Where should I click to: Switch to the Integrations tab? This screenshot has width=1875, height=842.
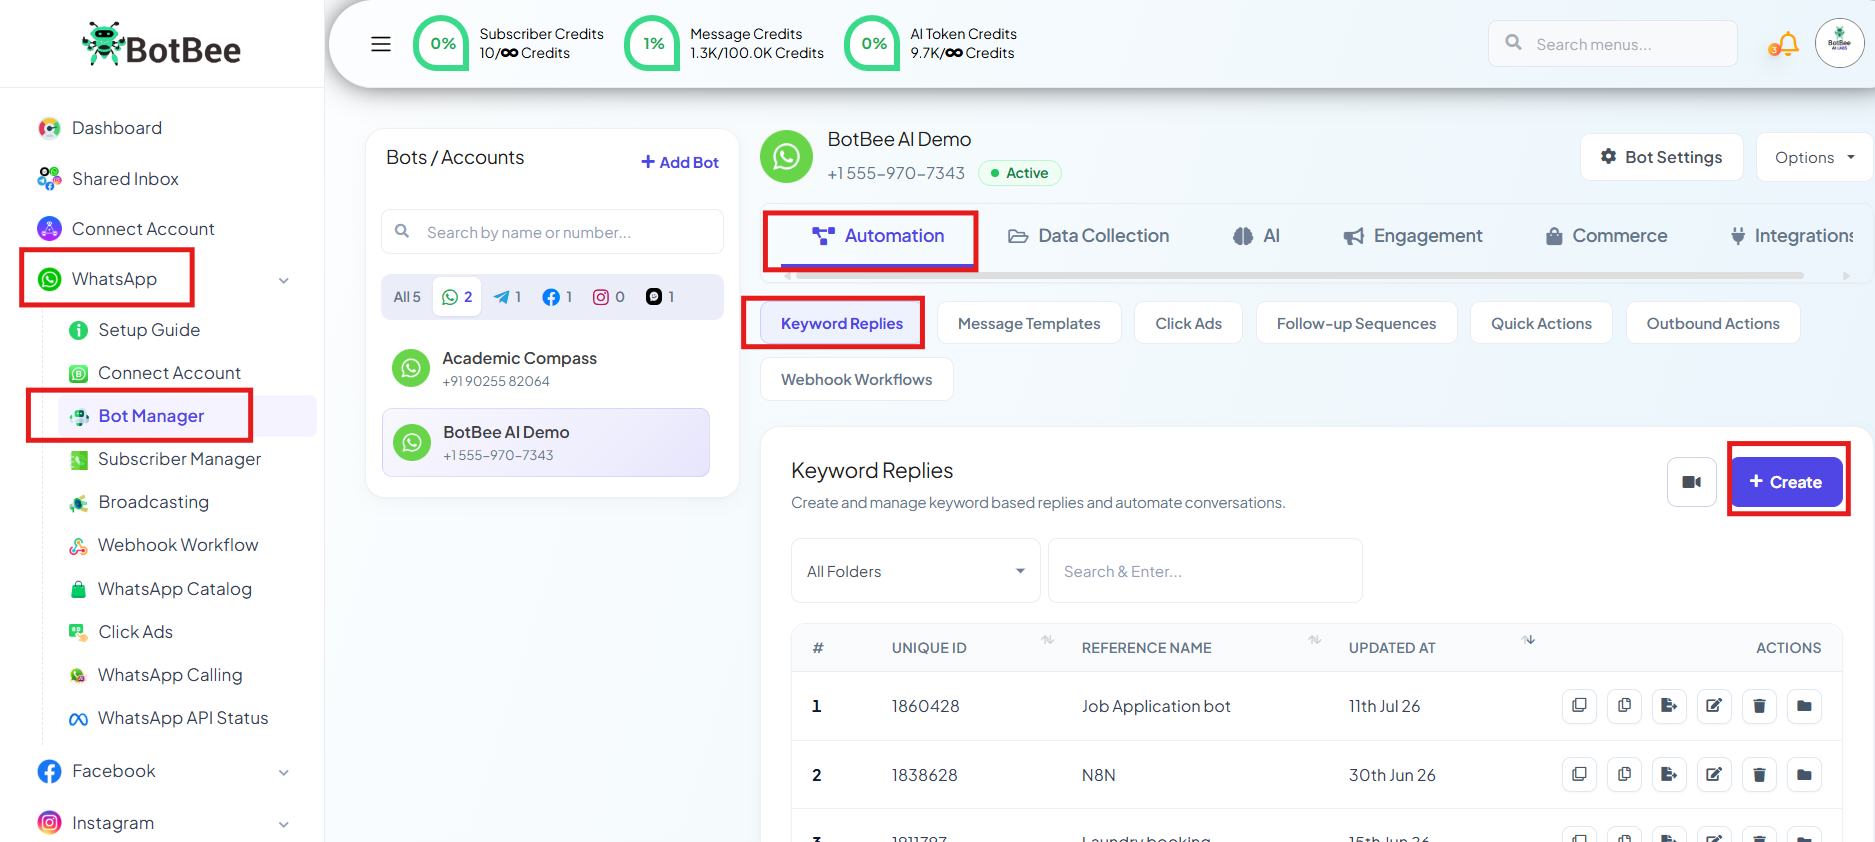pos(1792,236)
